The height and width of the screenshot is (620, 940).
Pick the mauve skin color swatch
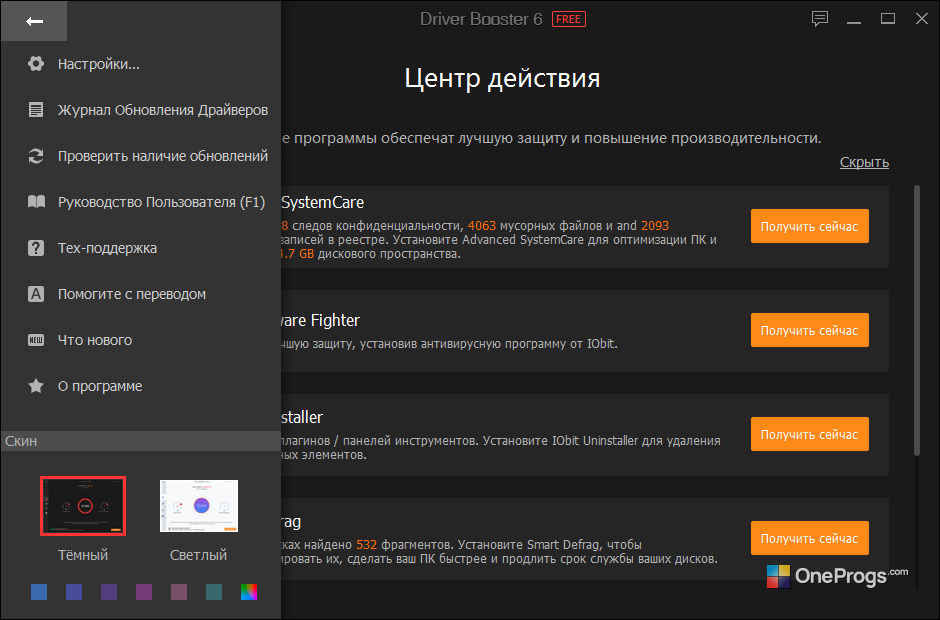tap(179, 592)
